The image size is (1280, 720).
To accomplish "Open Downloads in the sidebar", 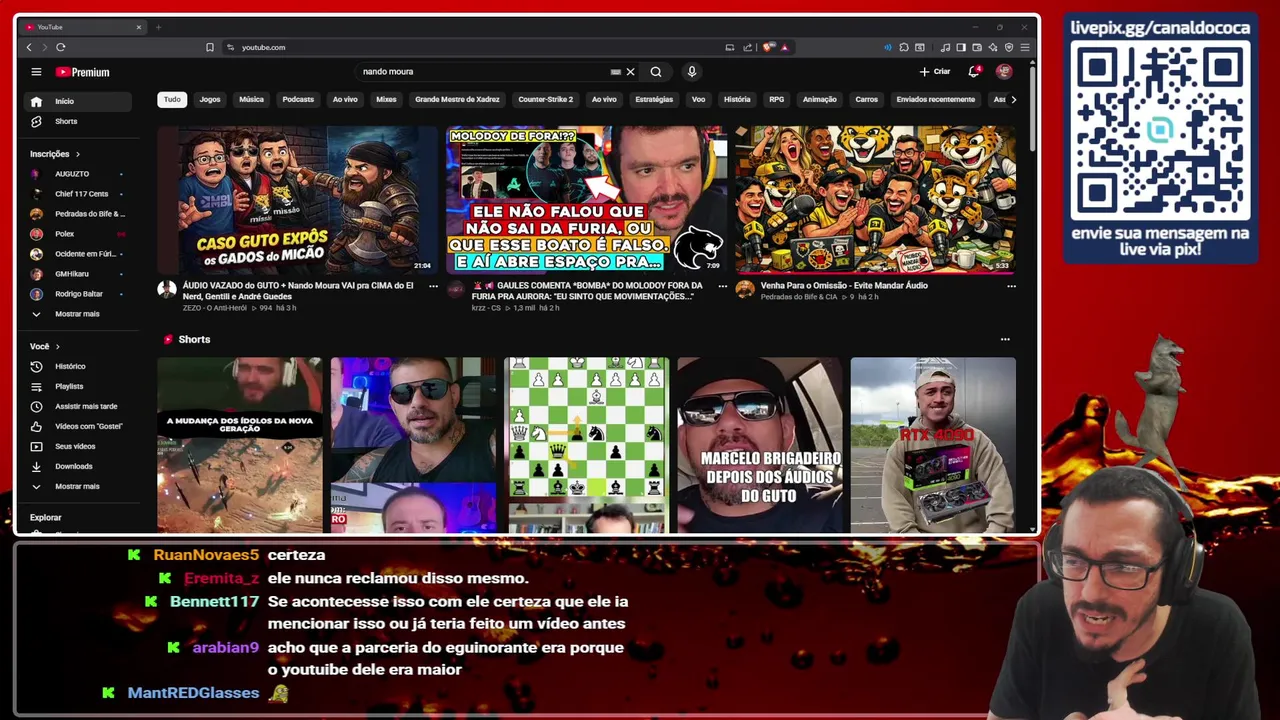I will point(78,466).
